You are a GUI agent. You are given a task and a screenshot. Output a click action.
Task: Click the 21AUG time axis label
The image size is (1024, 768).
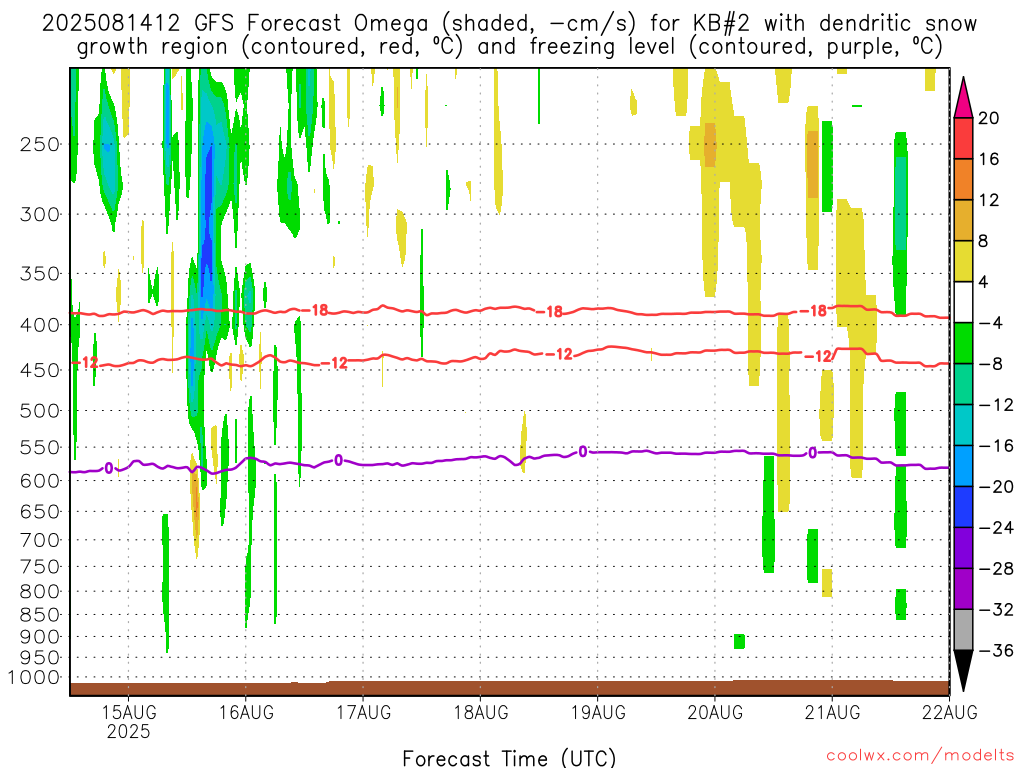coord(832,712)
